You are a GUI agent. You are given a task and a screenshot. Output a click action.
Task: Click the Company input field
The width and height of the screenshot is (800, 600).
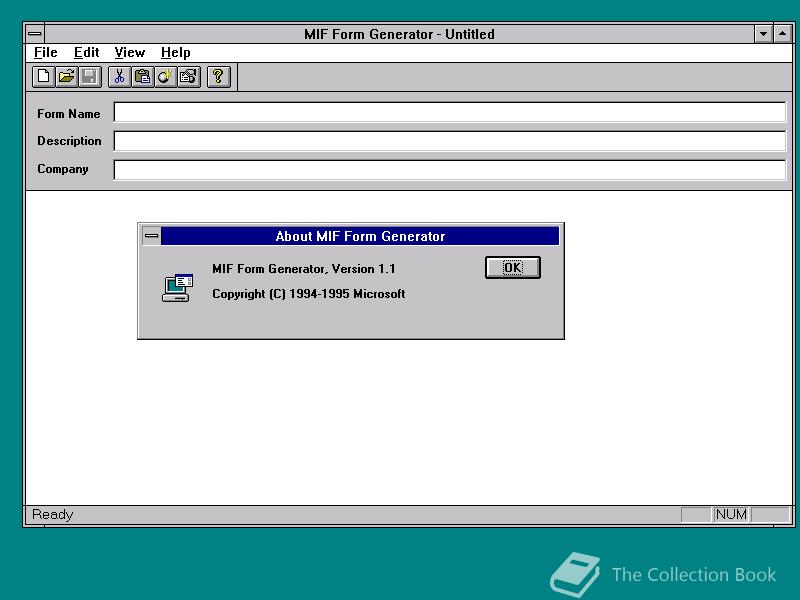click(x=449, y=170)
